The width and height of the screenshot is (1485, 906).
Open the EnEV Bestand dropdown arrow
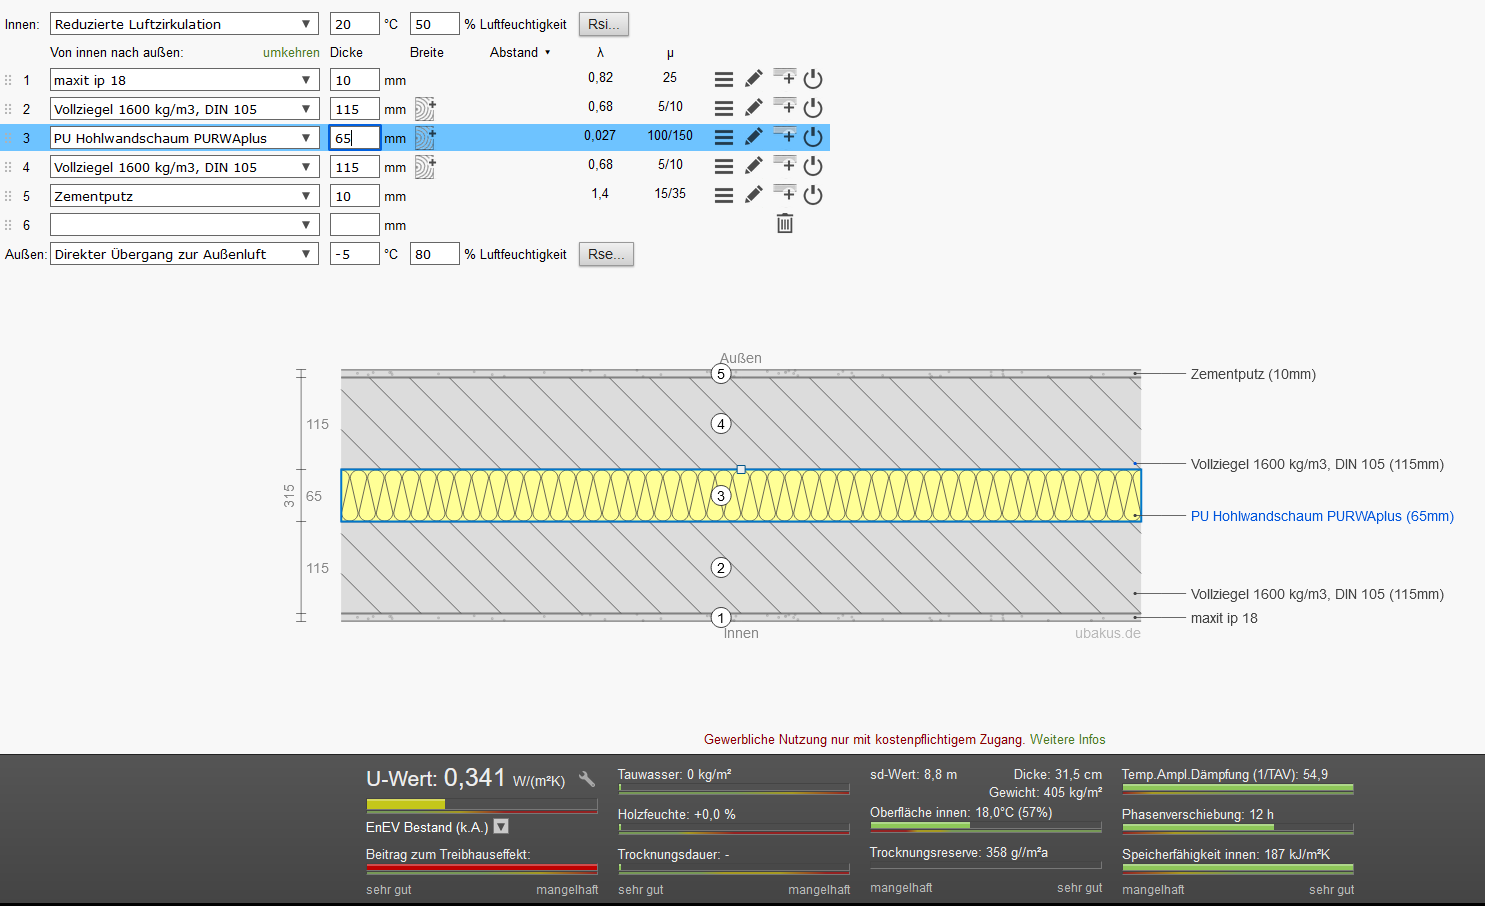tap(502, 827)
